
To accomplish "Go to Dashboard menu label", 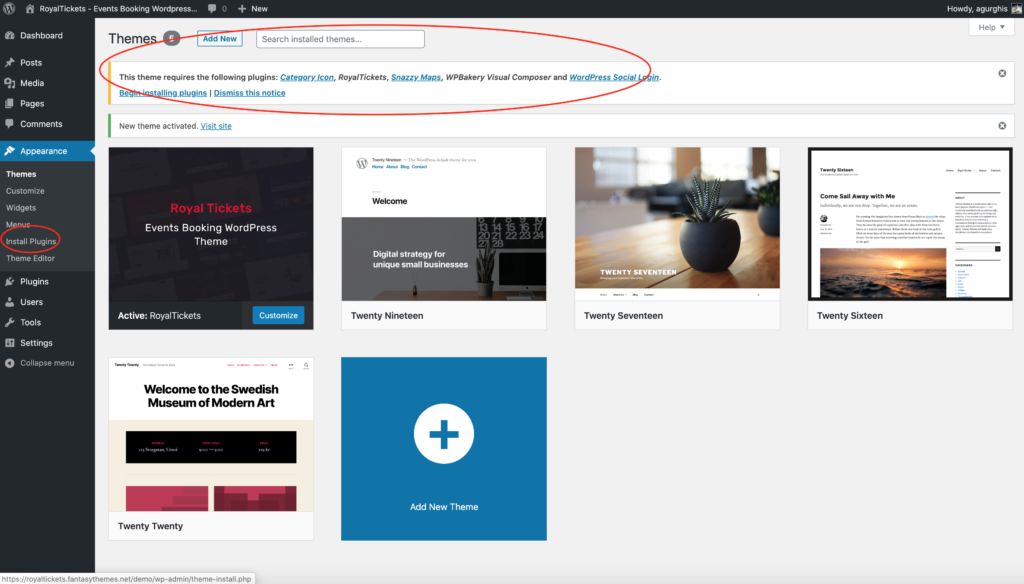I will (41, 35).
